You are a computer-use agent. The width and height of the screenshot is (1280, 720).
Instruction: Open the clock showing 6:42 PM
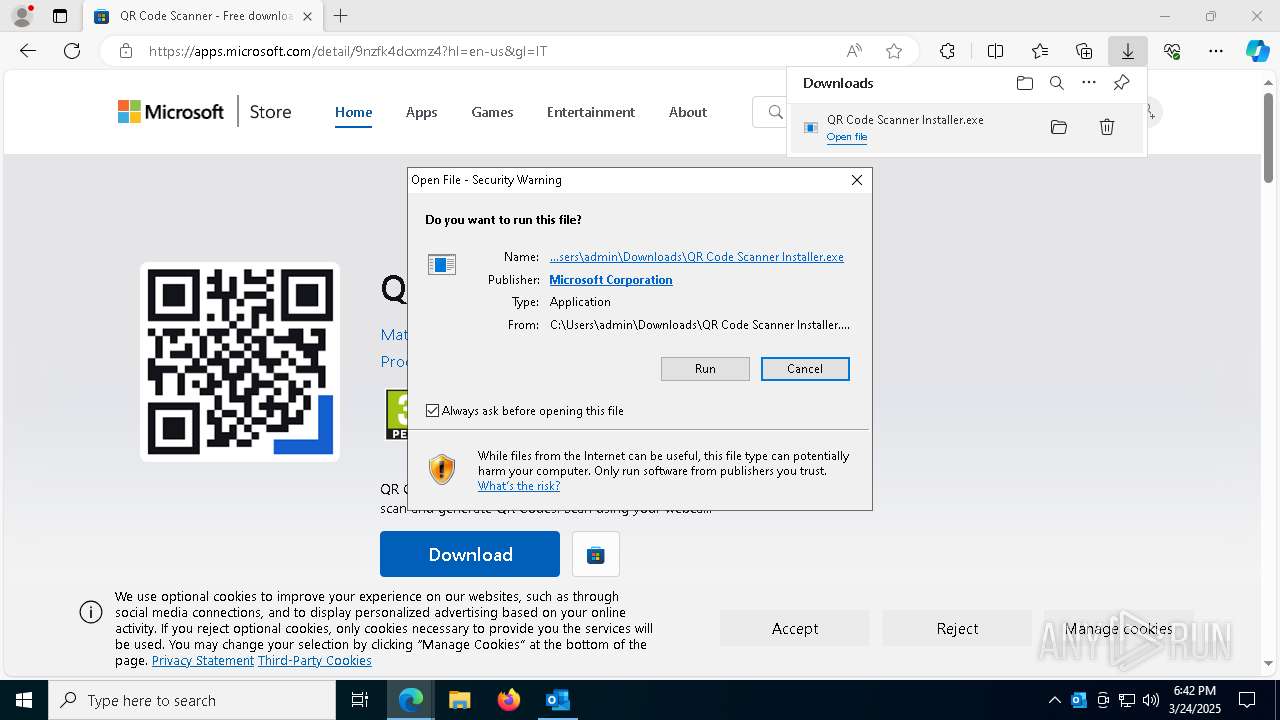[1194, 700]
